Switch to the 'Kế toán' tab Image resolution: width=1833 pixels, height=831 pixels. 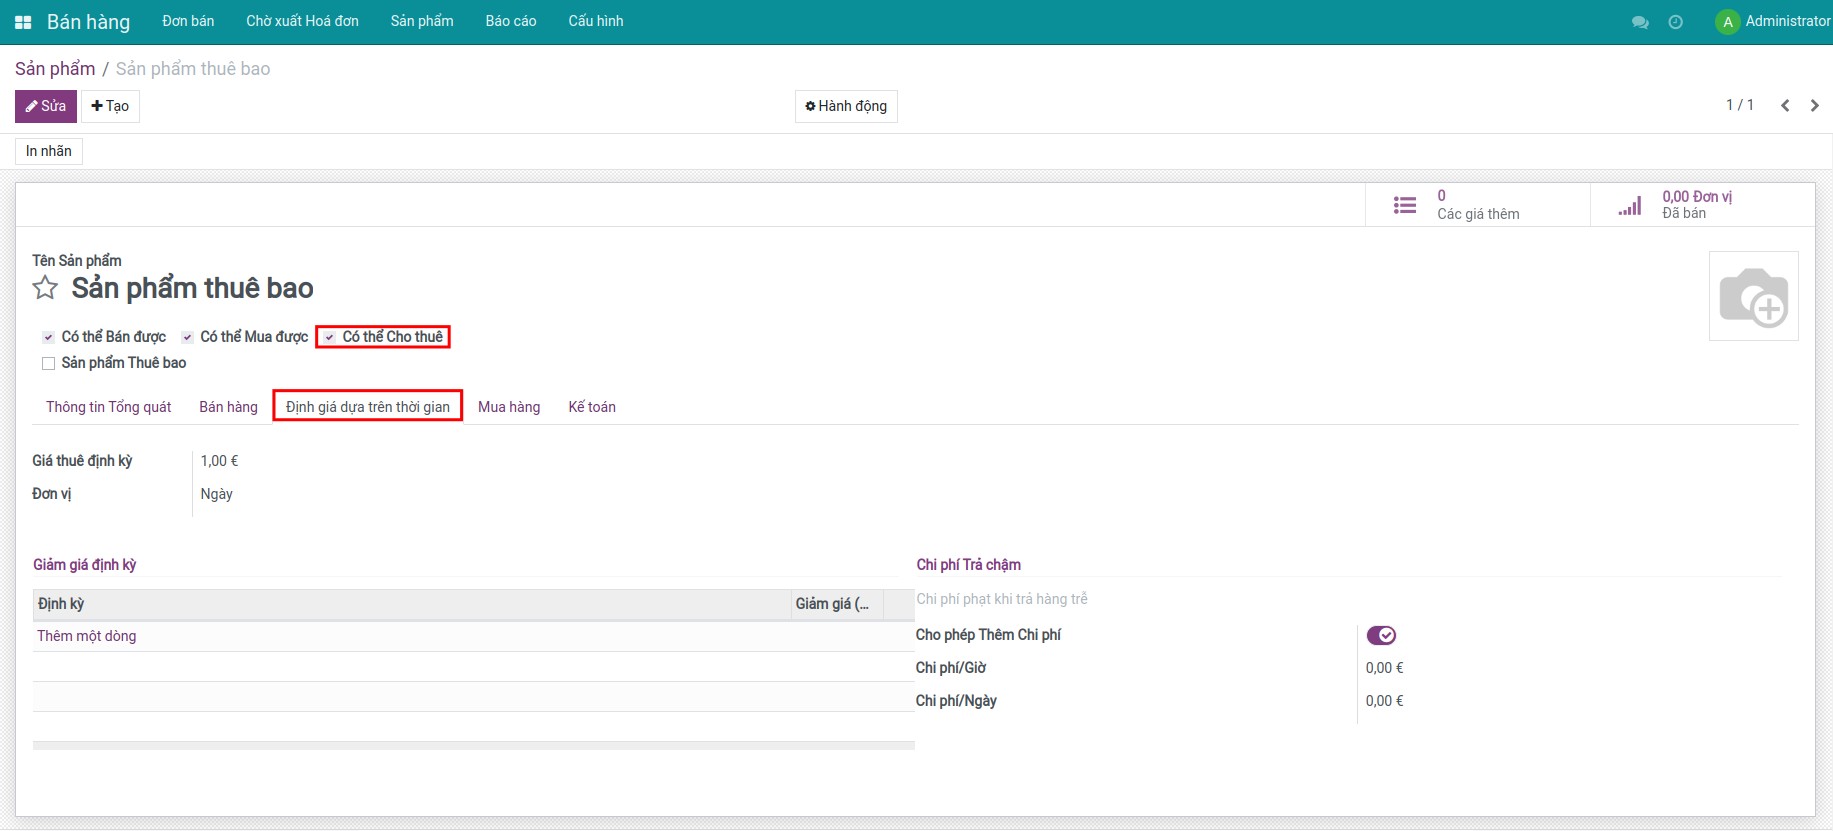click(x=592, y=407)
